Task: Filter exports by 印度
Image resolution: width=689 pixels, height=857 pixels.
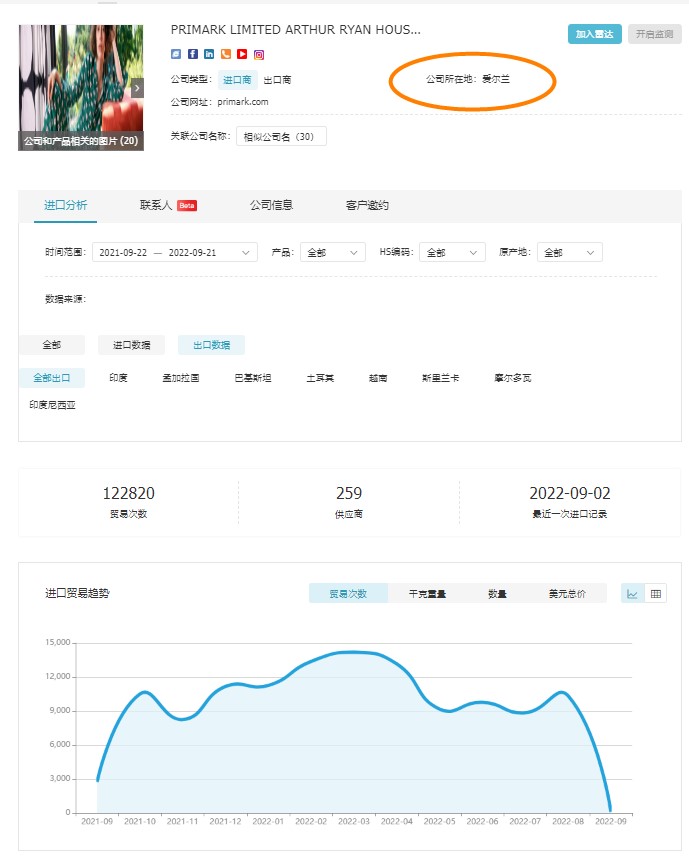Action: [x=118, y=378]
